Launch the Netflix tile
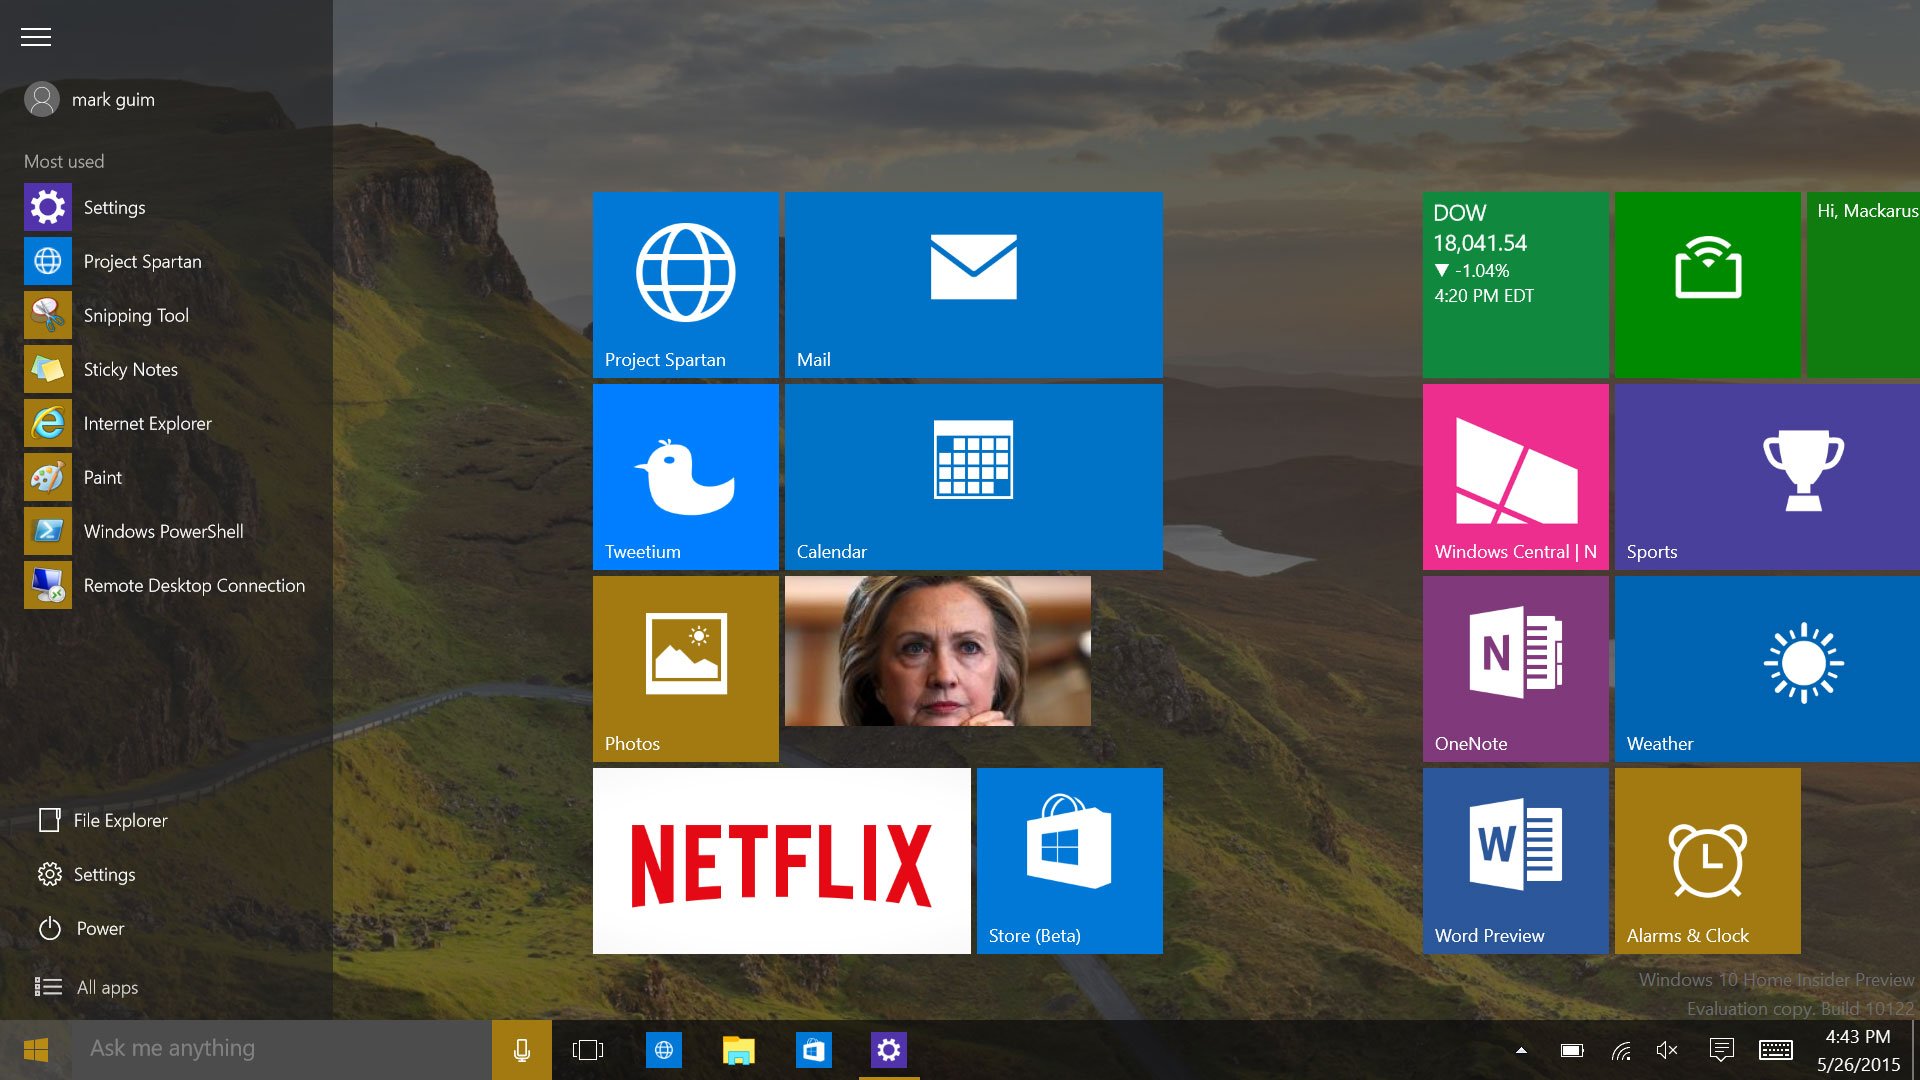Viewport: 1920px width, 1080px height. click(x=782, y=861)
